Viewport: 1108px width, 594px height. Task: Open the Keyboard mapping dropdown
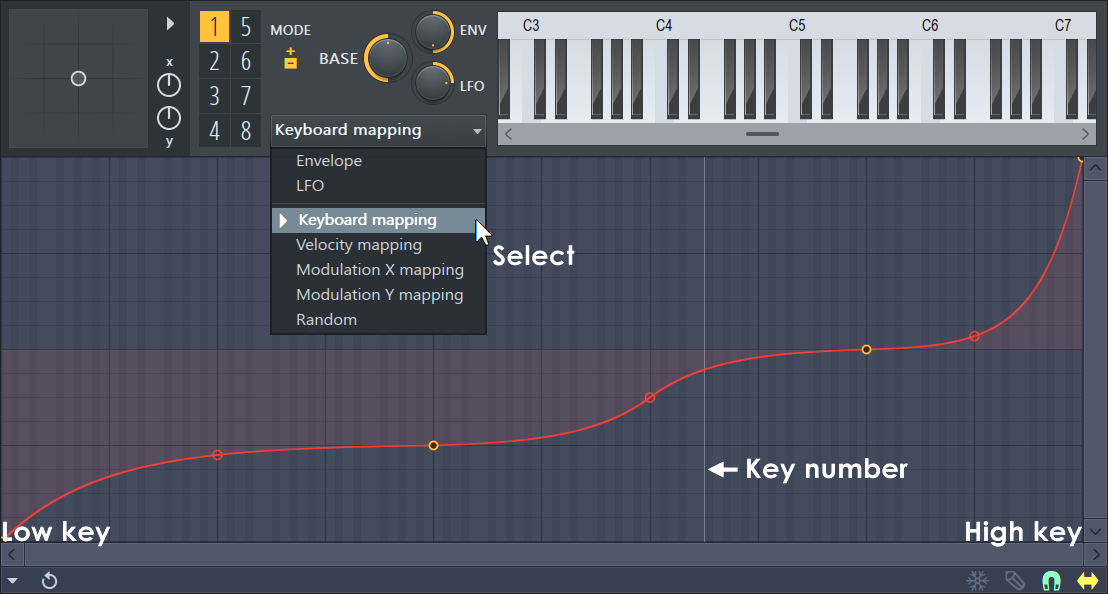pyautogui.click(x=378, y=131)
